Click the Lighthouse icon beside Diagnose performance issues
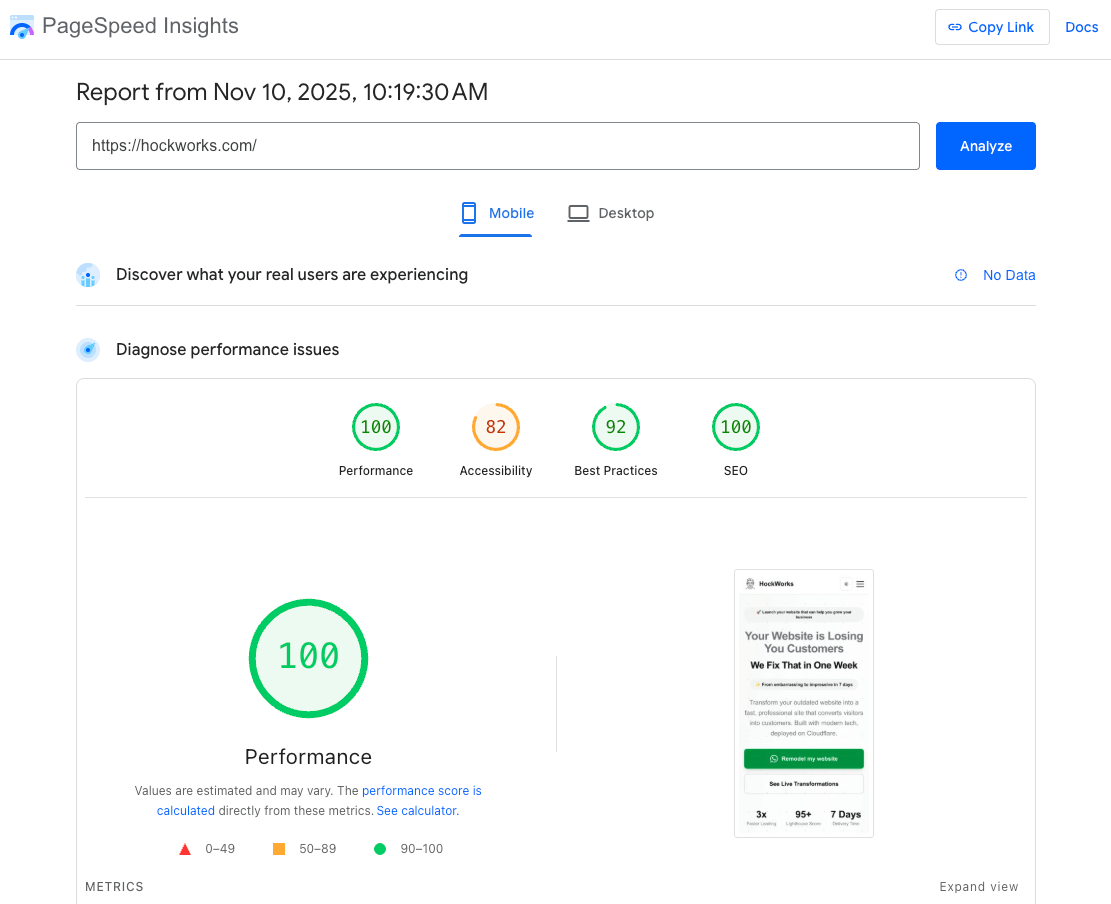Image resolution: width=1111 pixels, height=904 pixels. coord(88,349)
